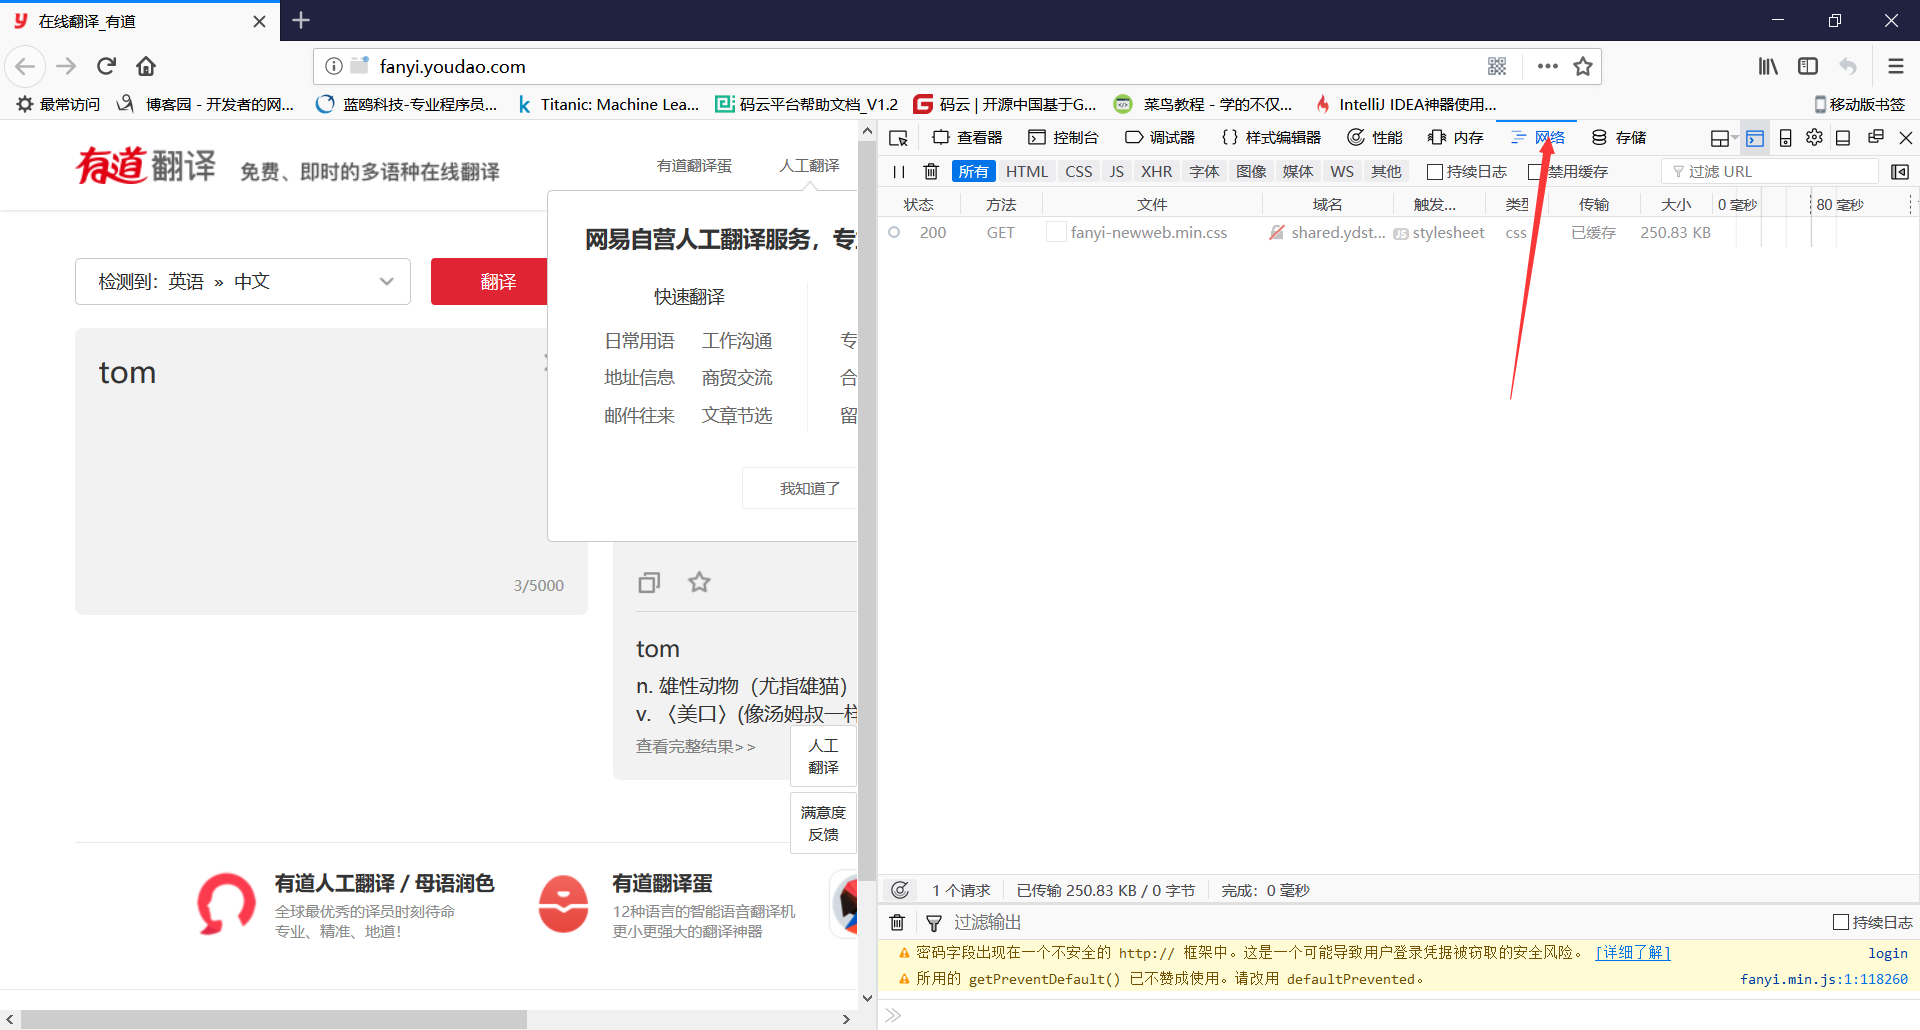Toggle split console icon in devtools

1755,138
